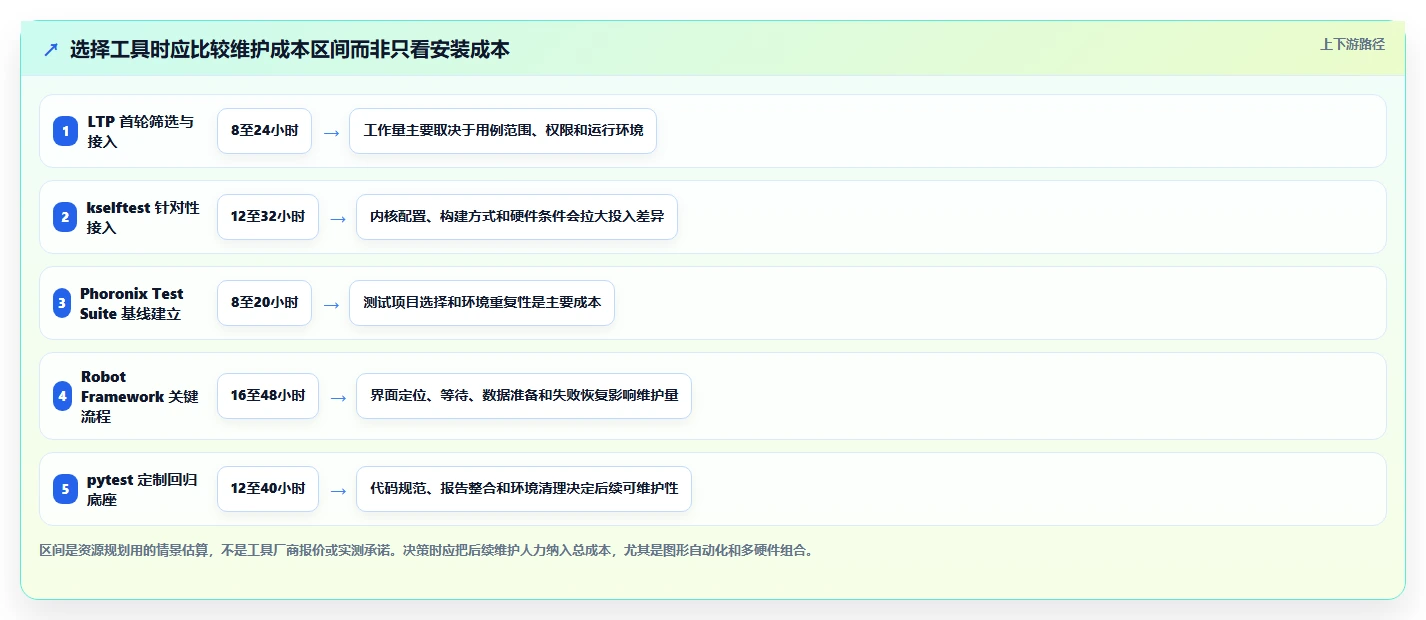Select the LTP 首轮筛选与接入 label

141,131
